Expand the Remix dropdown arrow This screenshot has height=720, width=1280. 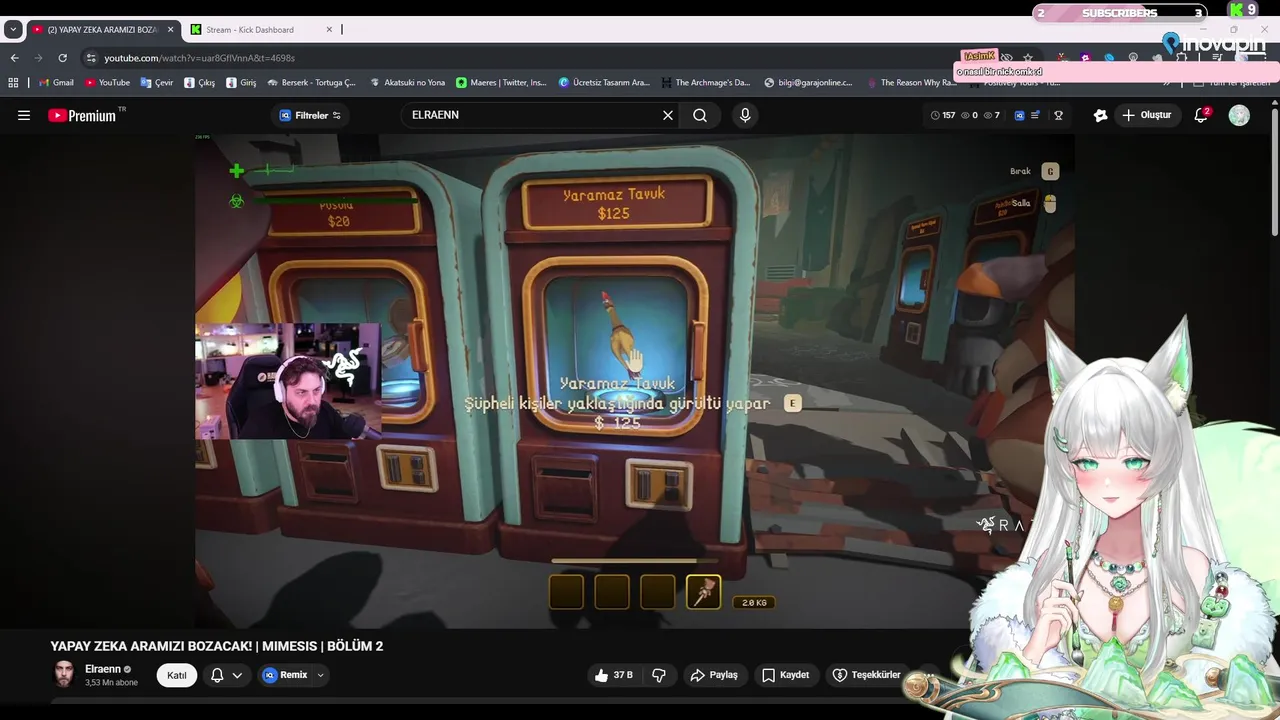320,675
